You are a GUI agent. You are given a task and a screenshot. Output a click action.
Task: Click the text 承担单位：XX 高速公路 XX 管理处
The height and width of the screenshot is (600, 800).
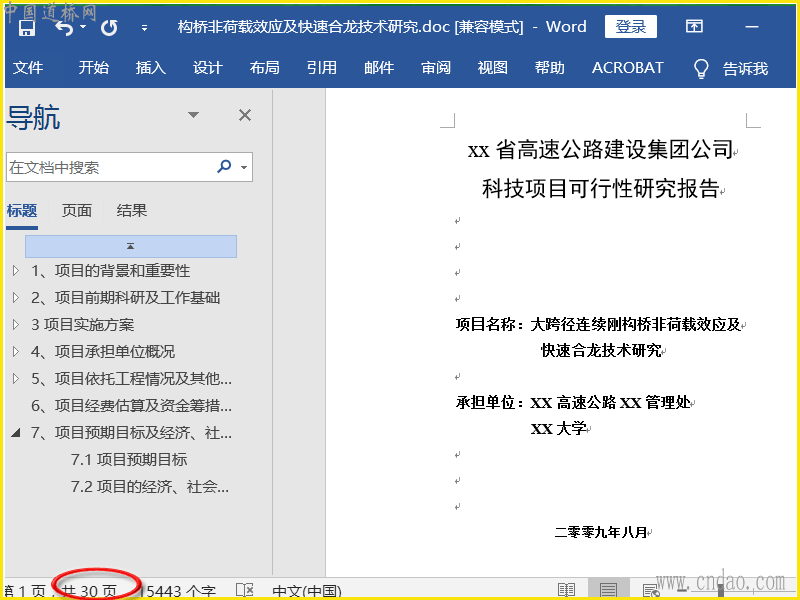pyautogui.click(x=573, y=403)
